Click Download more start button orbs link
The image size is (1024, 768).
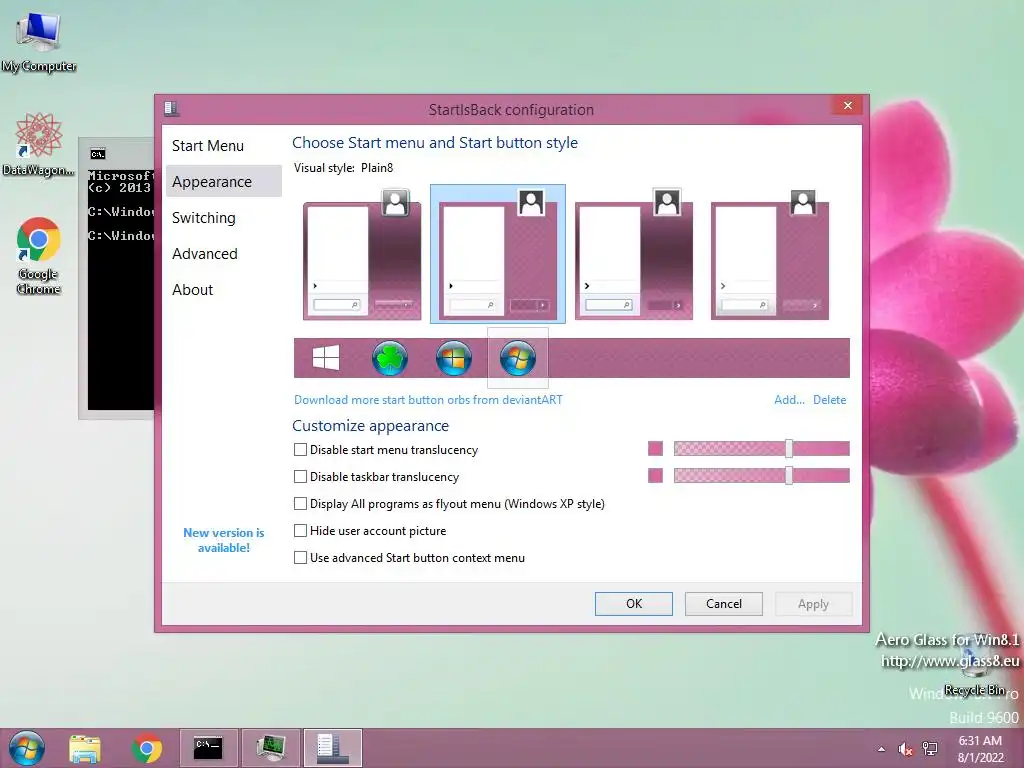(x=428, y=400)
